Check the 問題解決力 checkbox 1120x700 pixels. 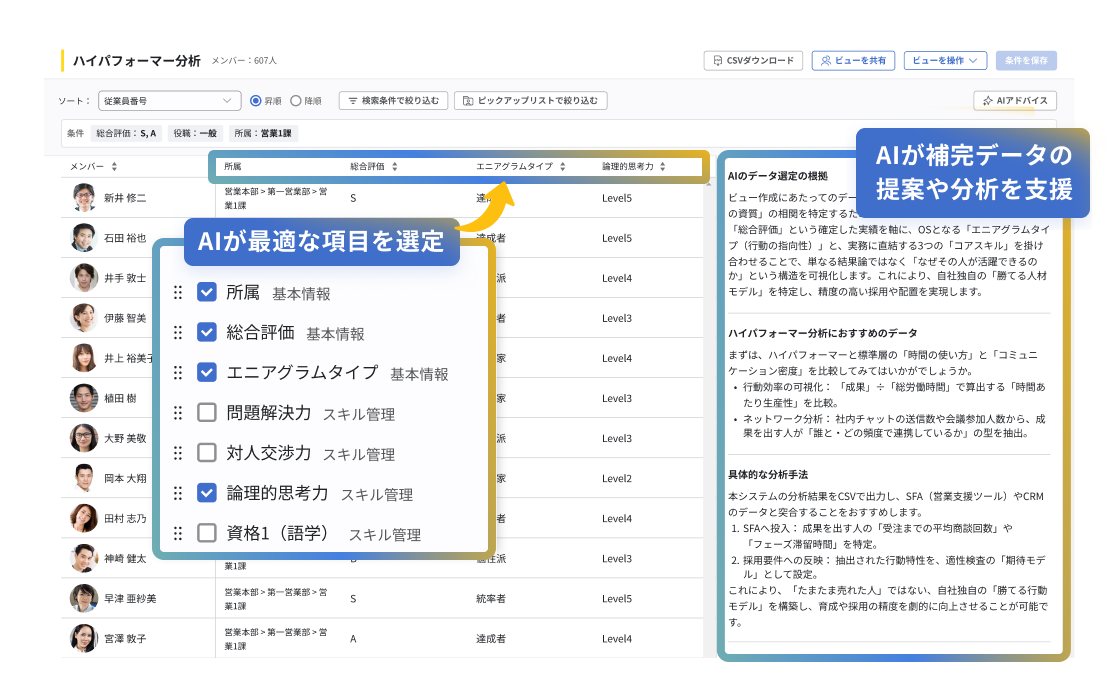pyautogui.click(x=207, y=412)
